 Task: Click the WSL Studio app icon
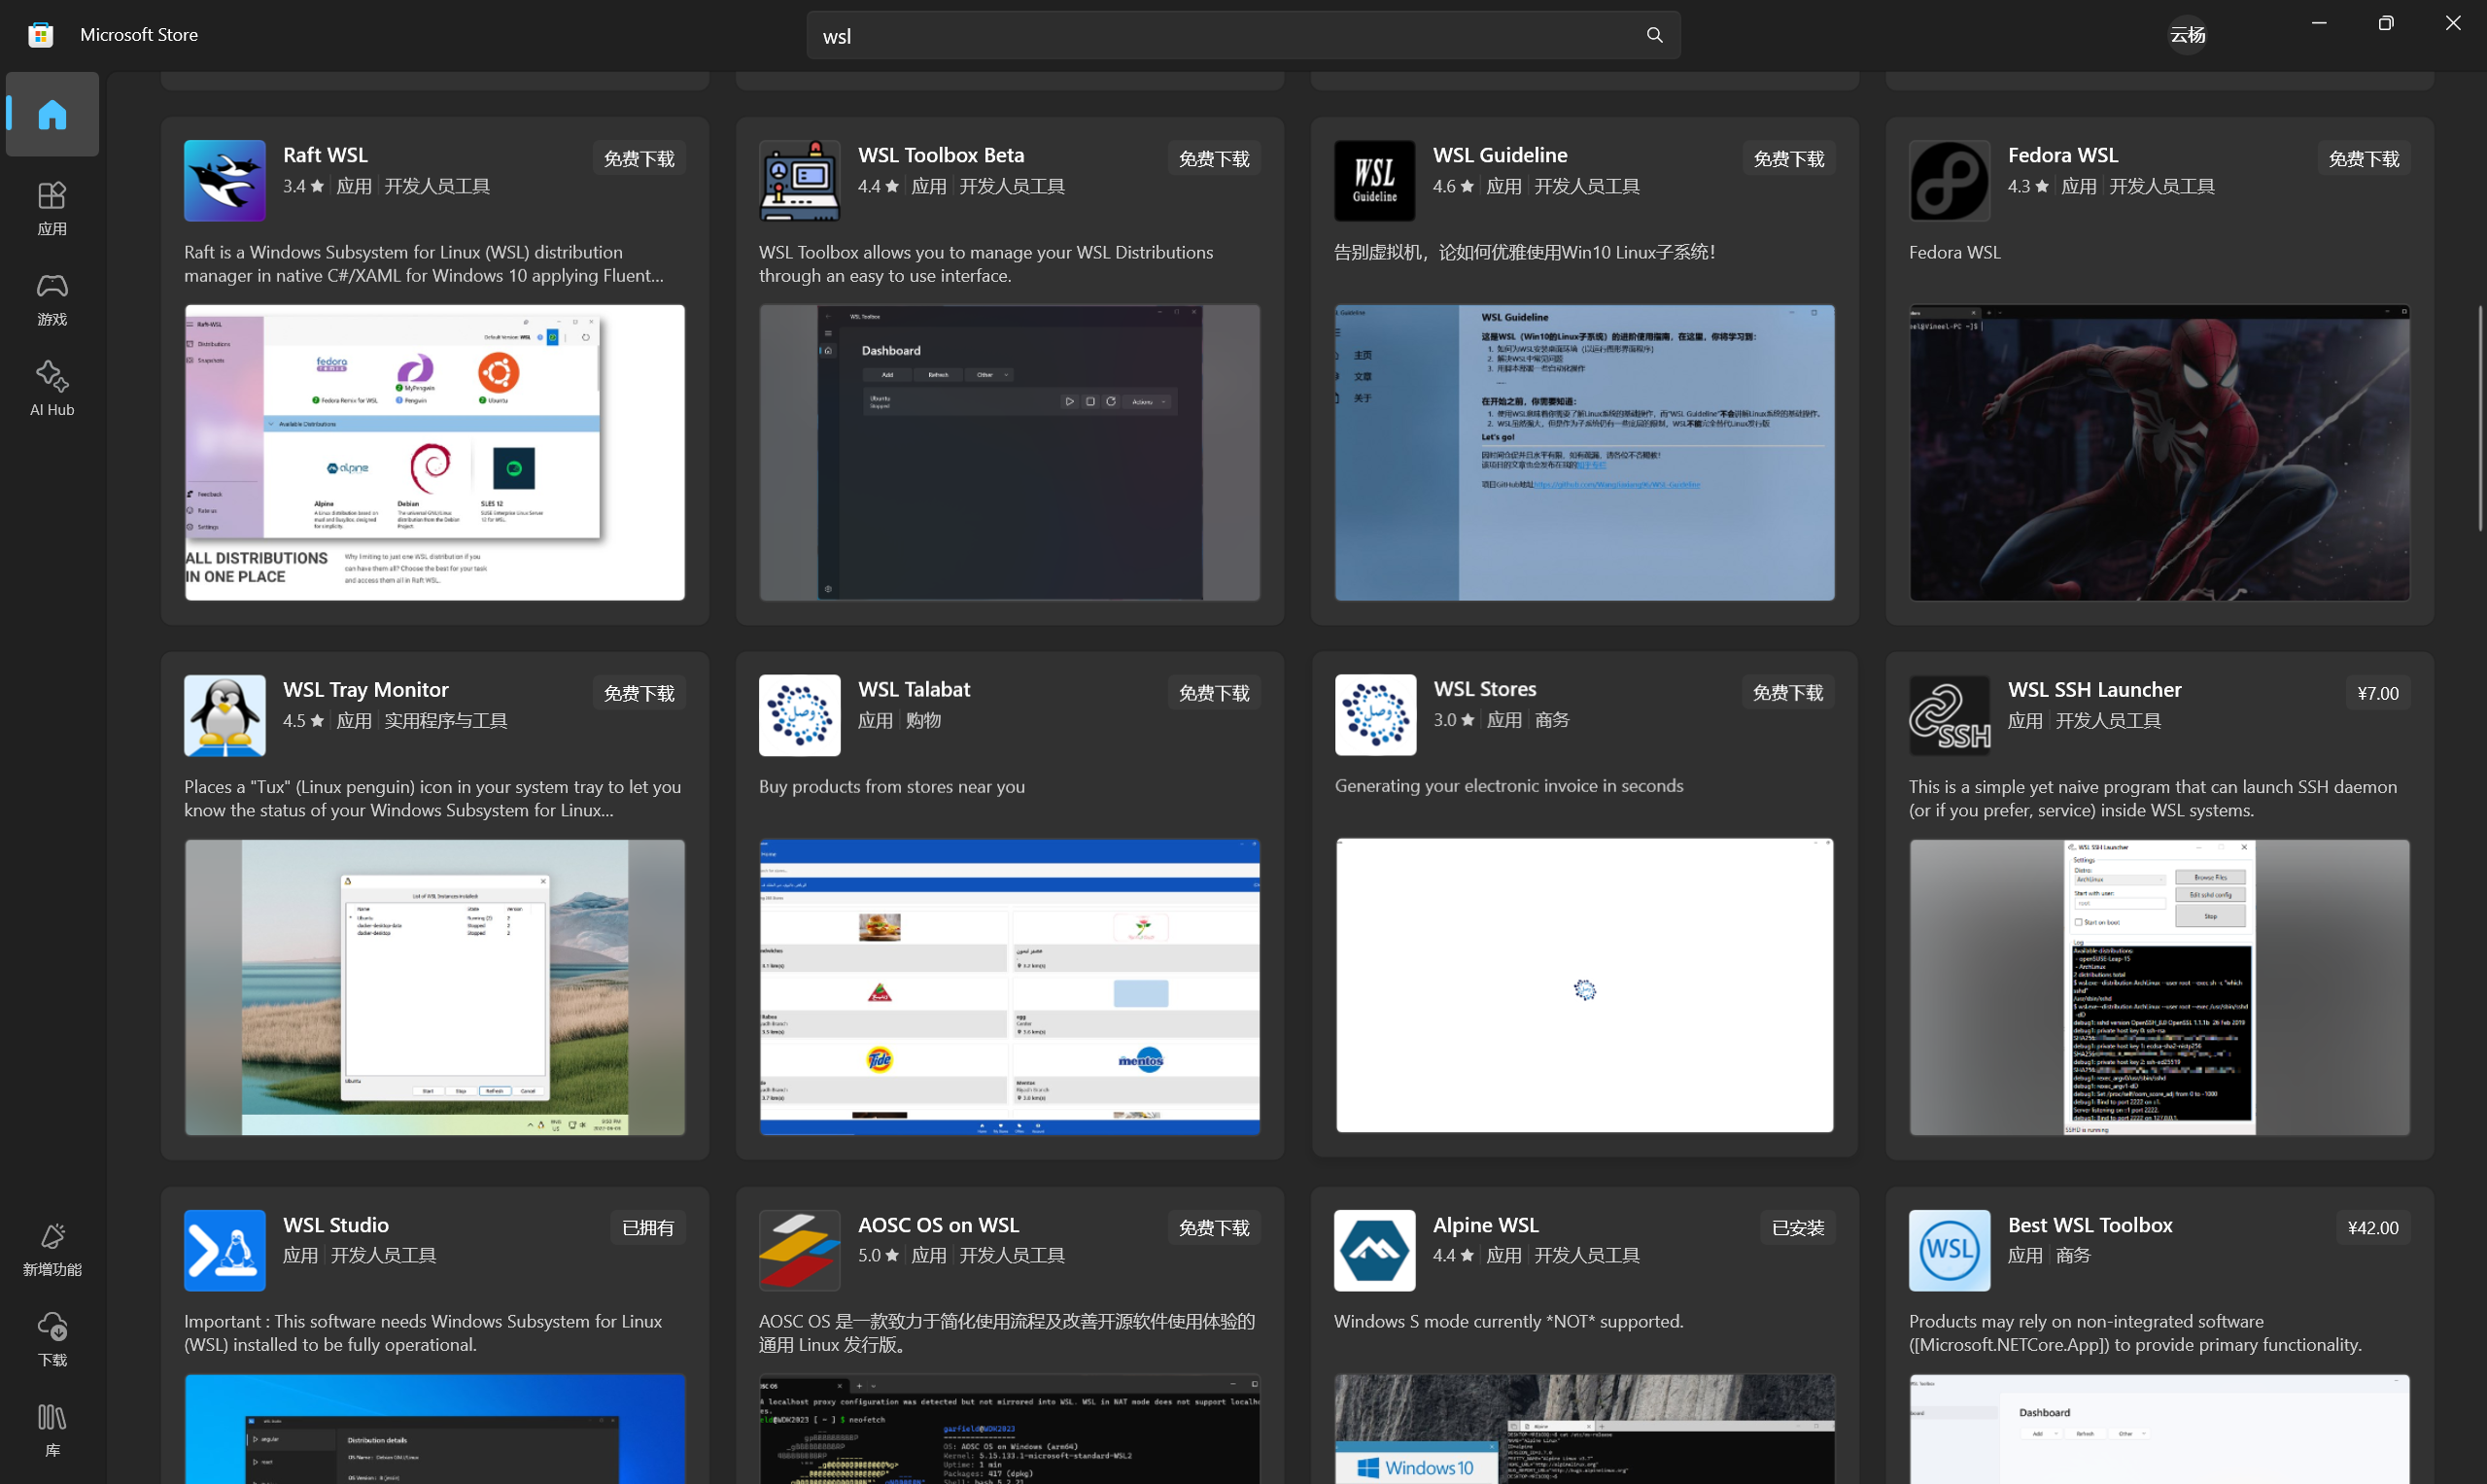(x=225, y=1250)
